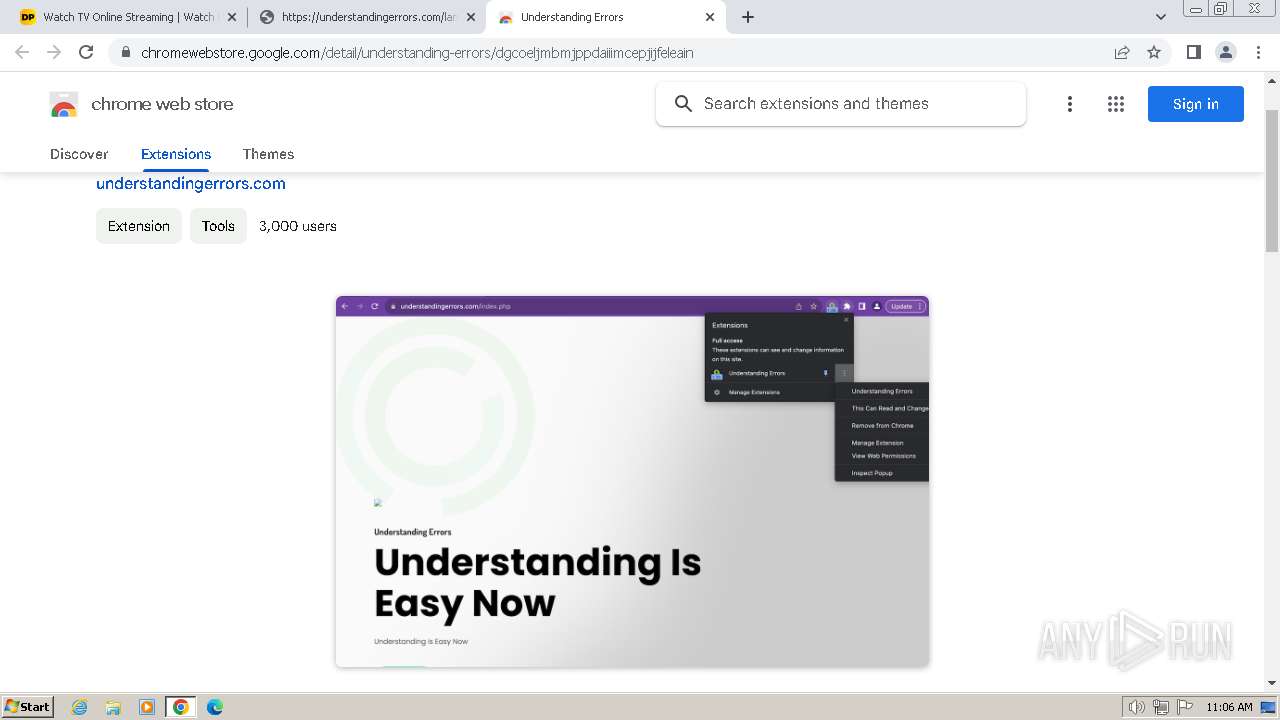Open the Google apps grid
Image resolution: width=1280 pixels, height=720 pixels.
pos(1116,104)
